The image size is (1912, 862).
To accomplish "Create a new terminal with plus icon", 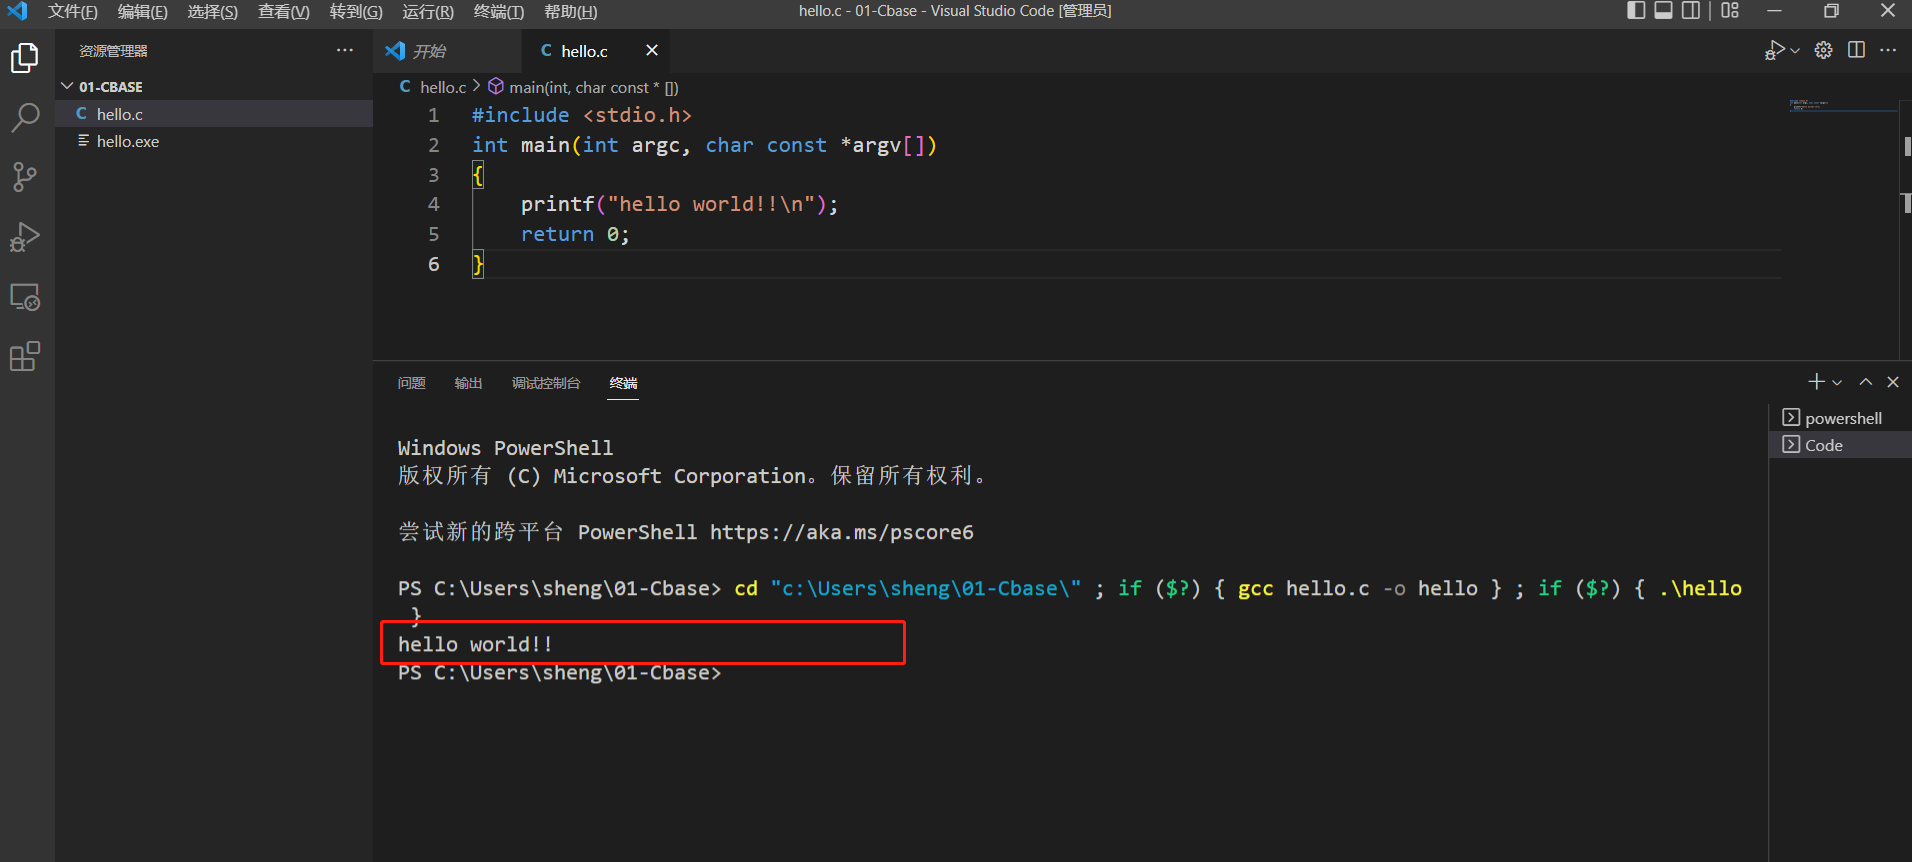I will point(1816,382).
